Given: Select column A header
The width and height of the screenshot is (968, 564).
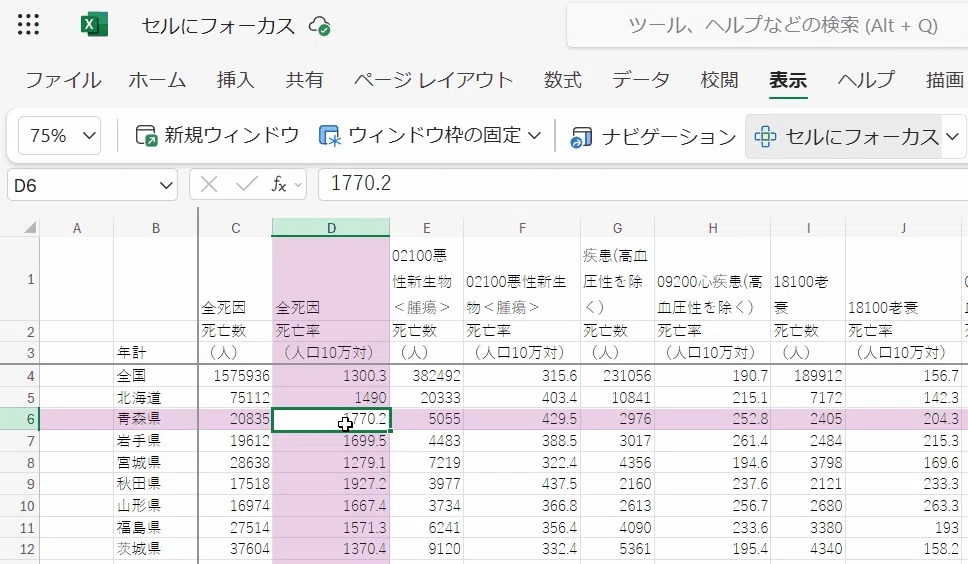Looking at the screenshot, I should (x=77, y=228).
